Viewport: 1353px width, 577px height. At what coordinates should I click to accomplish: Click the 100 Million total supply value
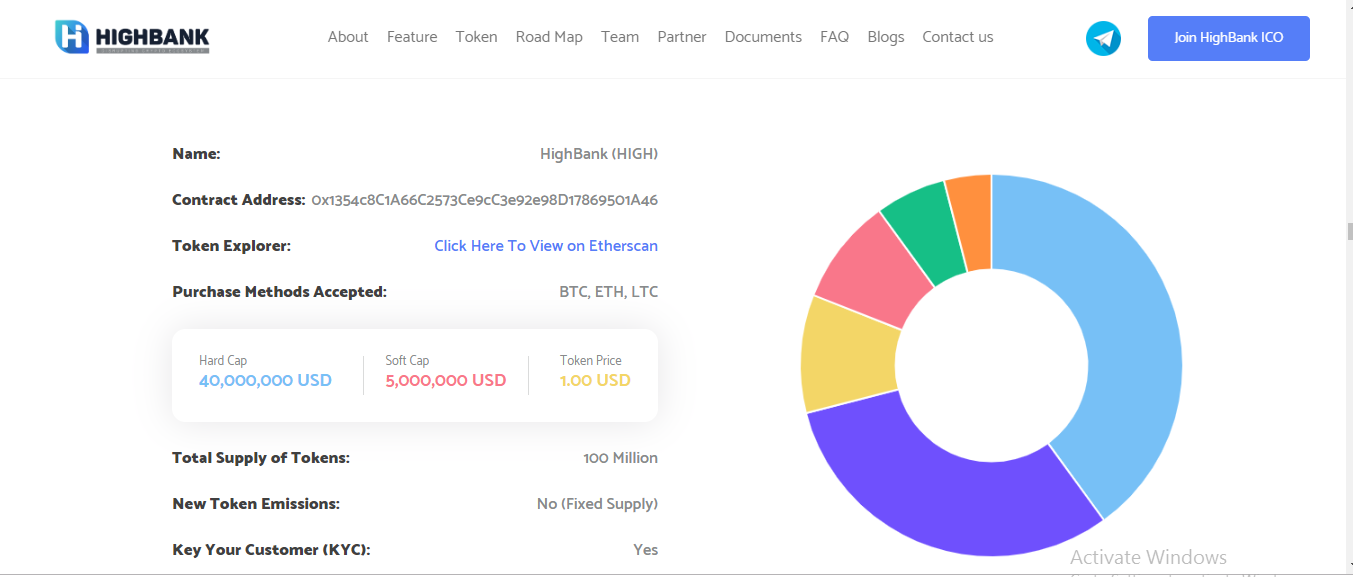[x=621, y=458]
